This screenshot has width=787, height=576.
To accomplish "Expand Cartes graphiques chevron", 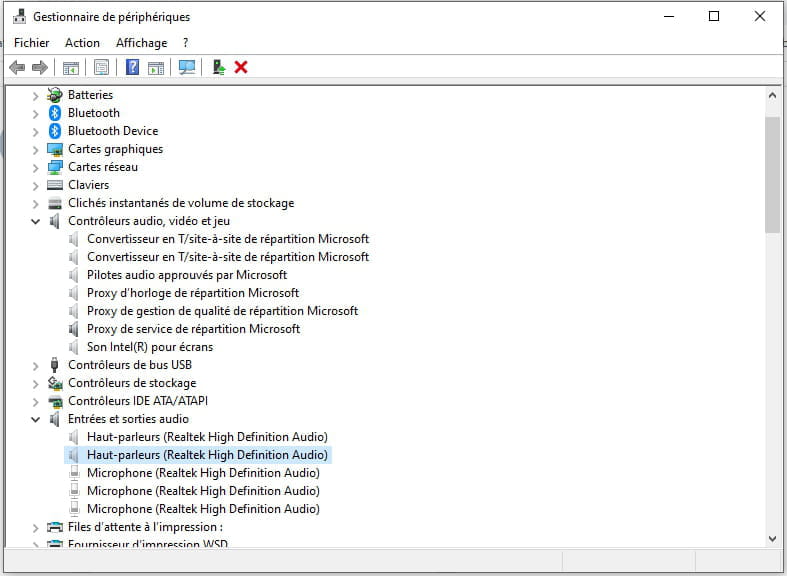I will (x=35, y=150).
